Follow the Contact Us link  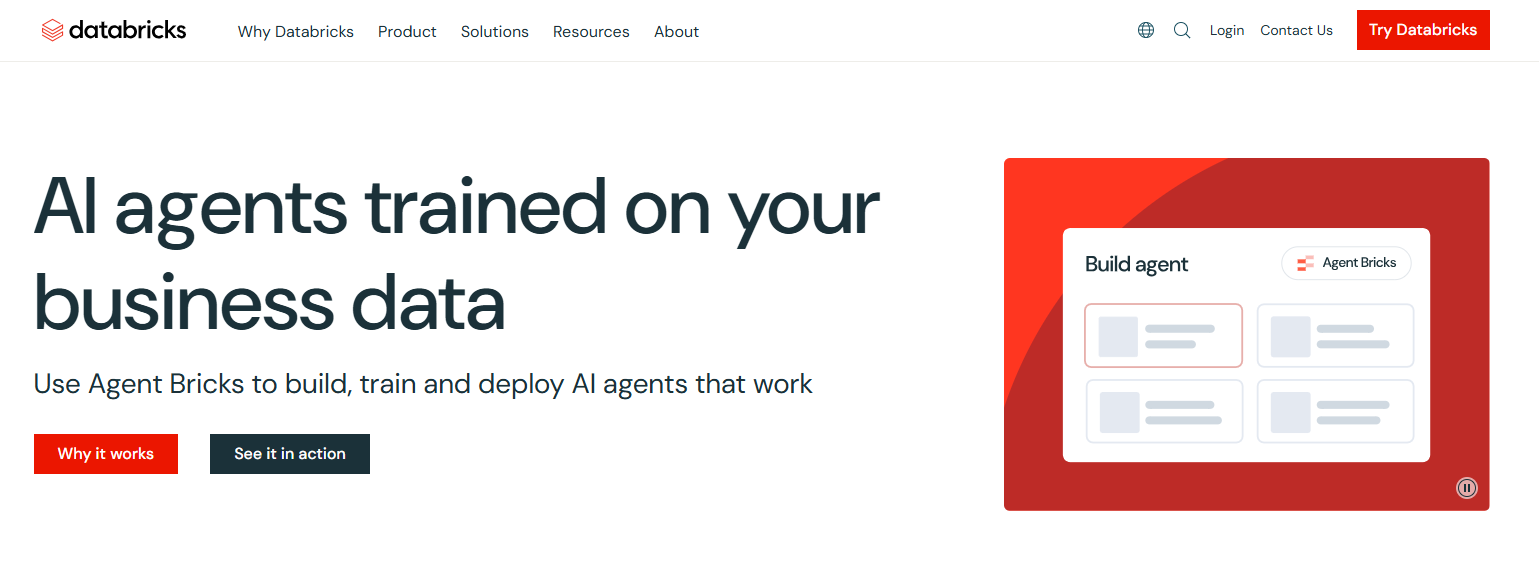click(x=1296, y=30)
